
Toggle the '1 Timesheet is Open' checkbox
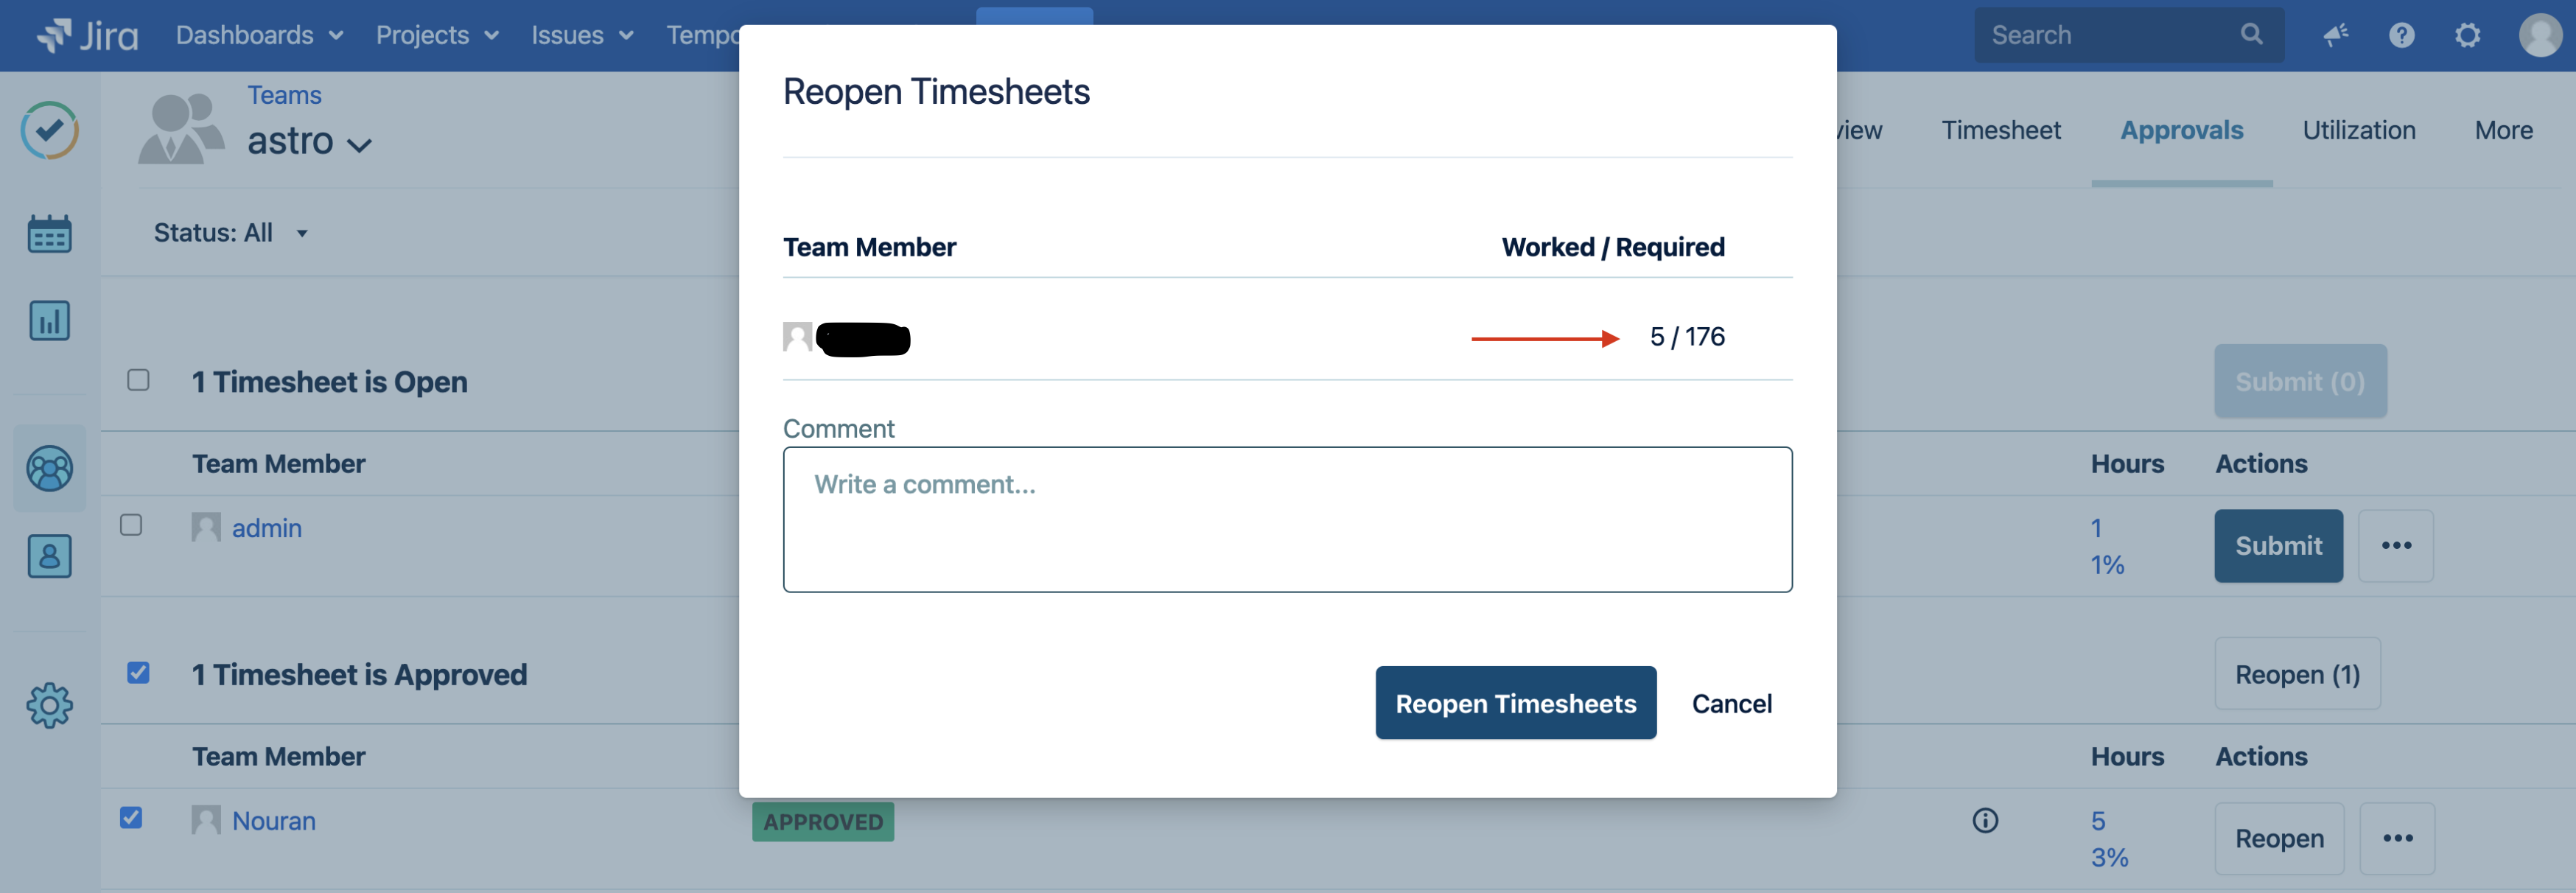click(x=138, y=380)
